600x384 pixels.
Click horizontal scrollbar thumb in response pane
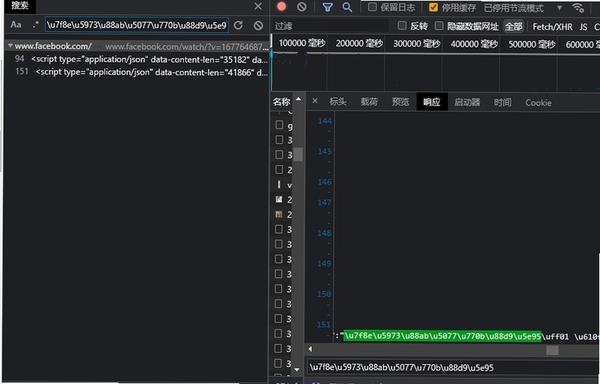[x=552, y=350]
